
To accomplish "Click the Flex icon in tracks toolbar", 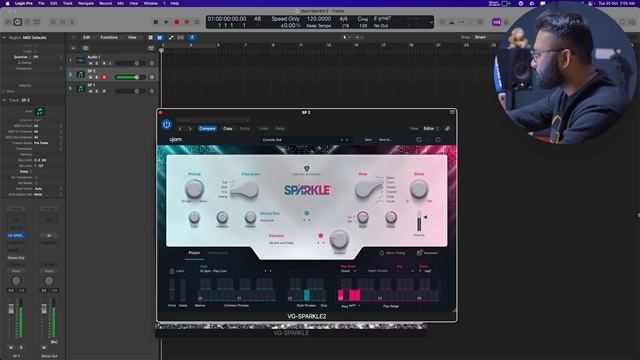I will (180, 38).
